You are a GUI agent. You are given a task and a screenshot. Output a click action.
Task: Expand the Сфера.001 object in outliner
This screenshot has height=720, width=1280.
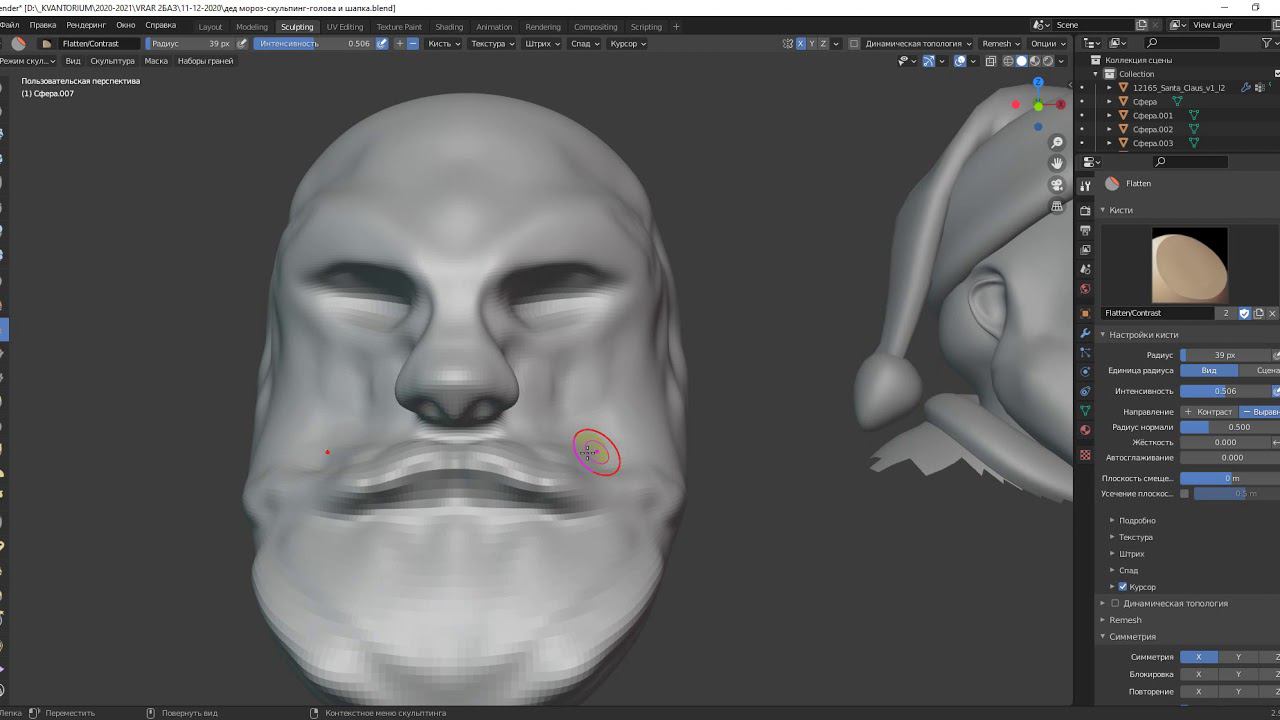(x=1109, y=116)
